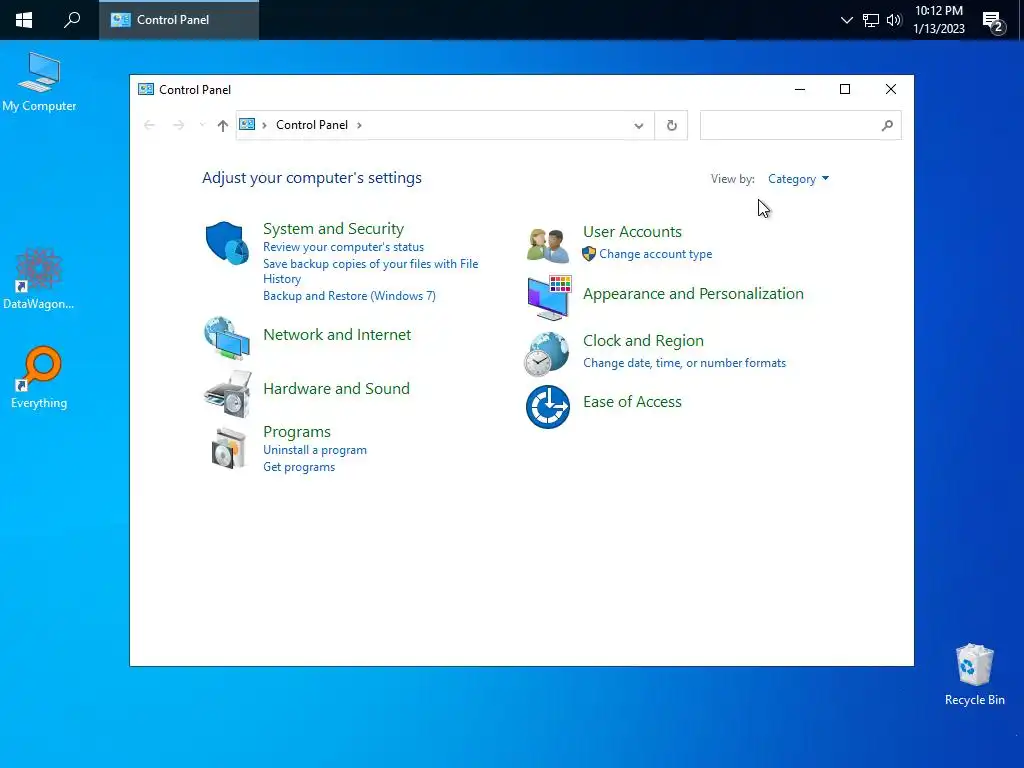
Task: Open the Ease of Access icon
Action: coord(548,407)
